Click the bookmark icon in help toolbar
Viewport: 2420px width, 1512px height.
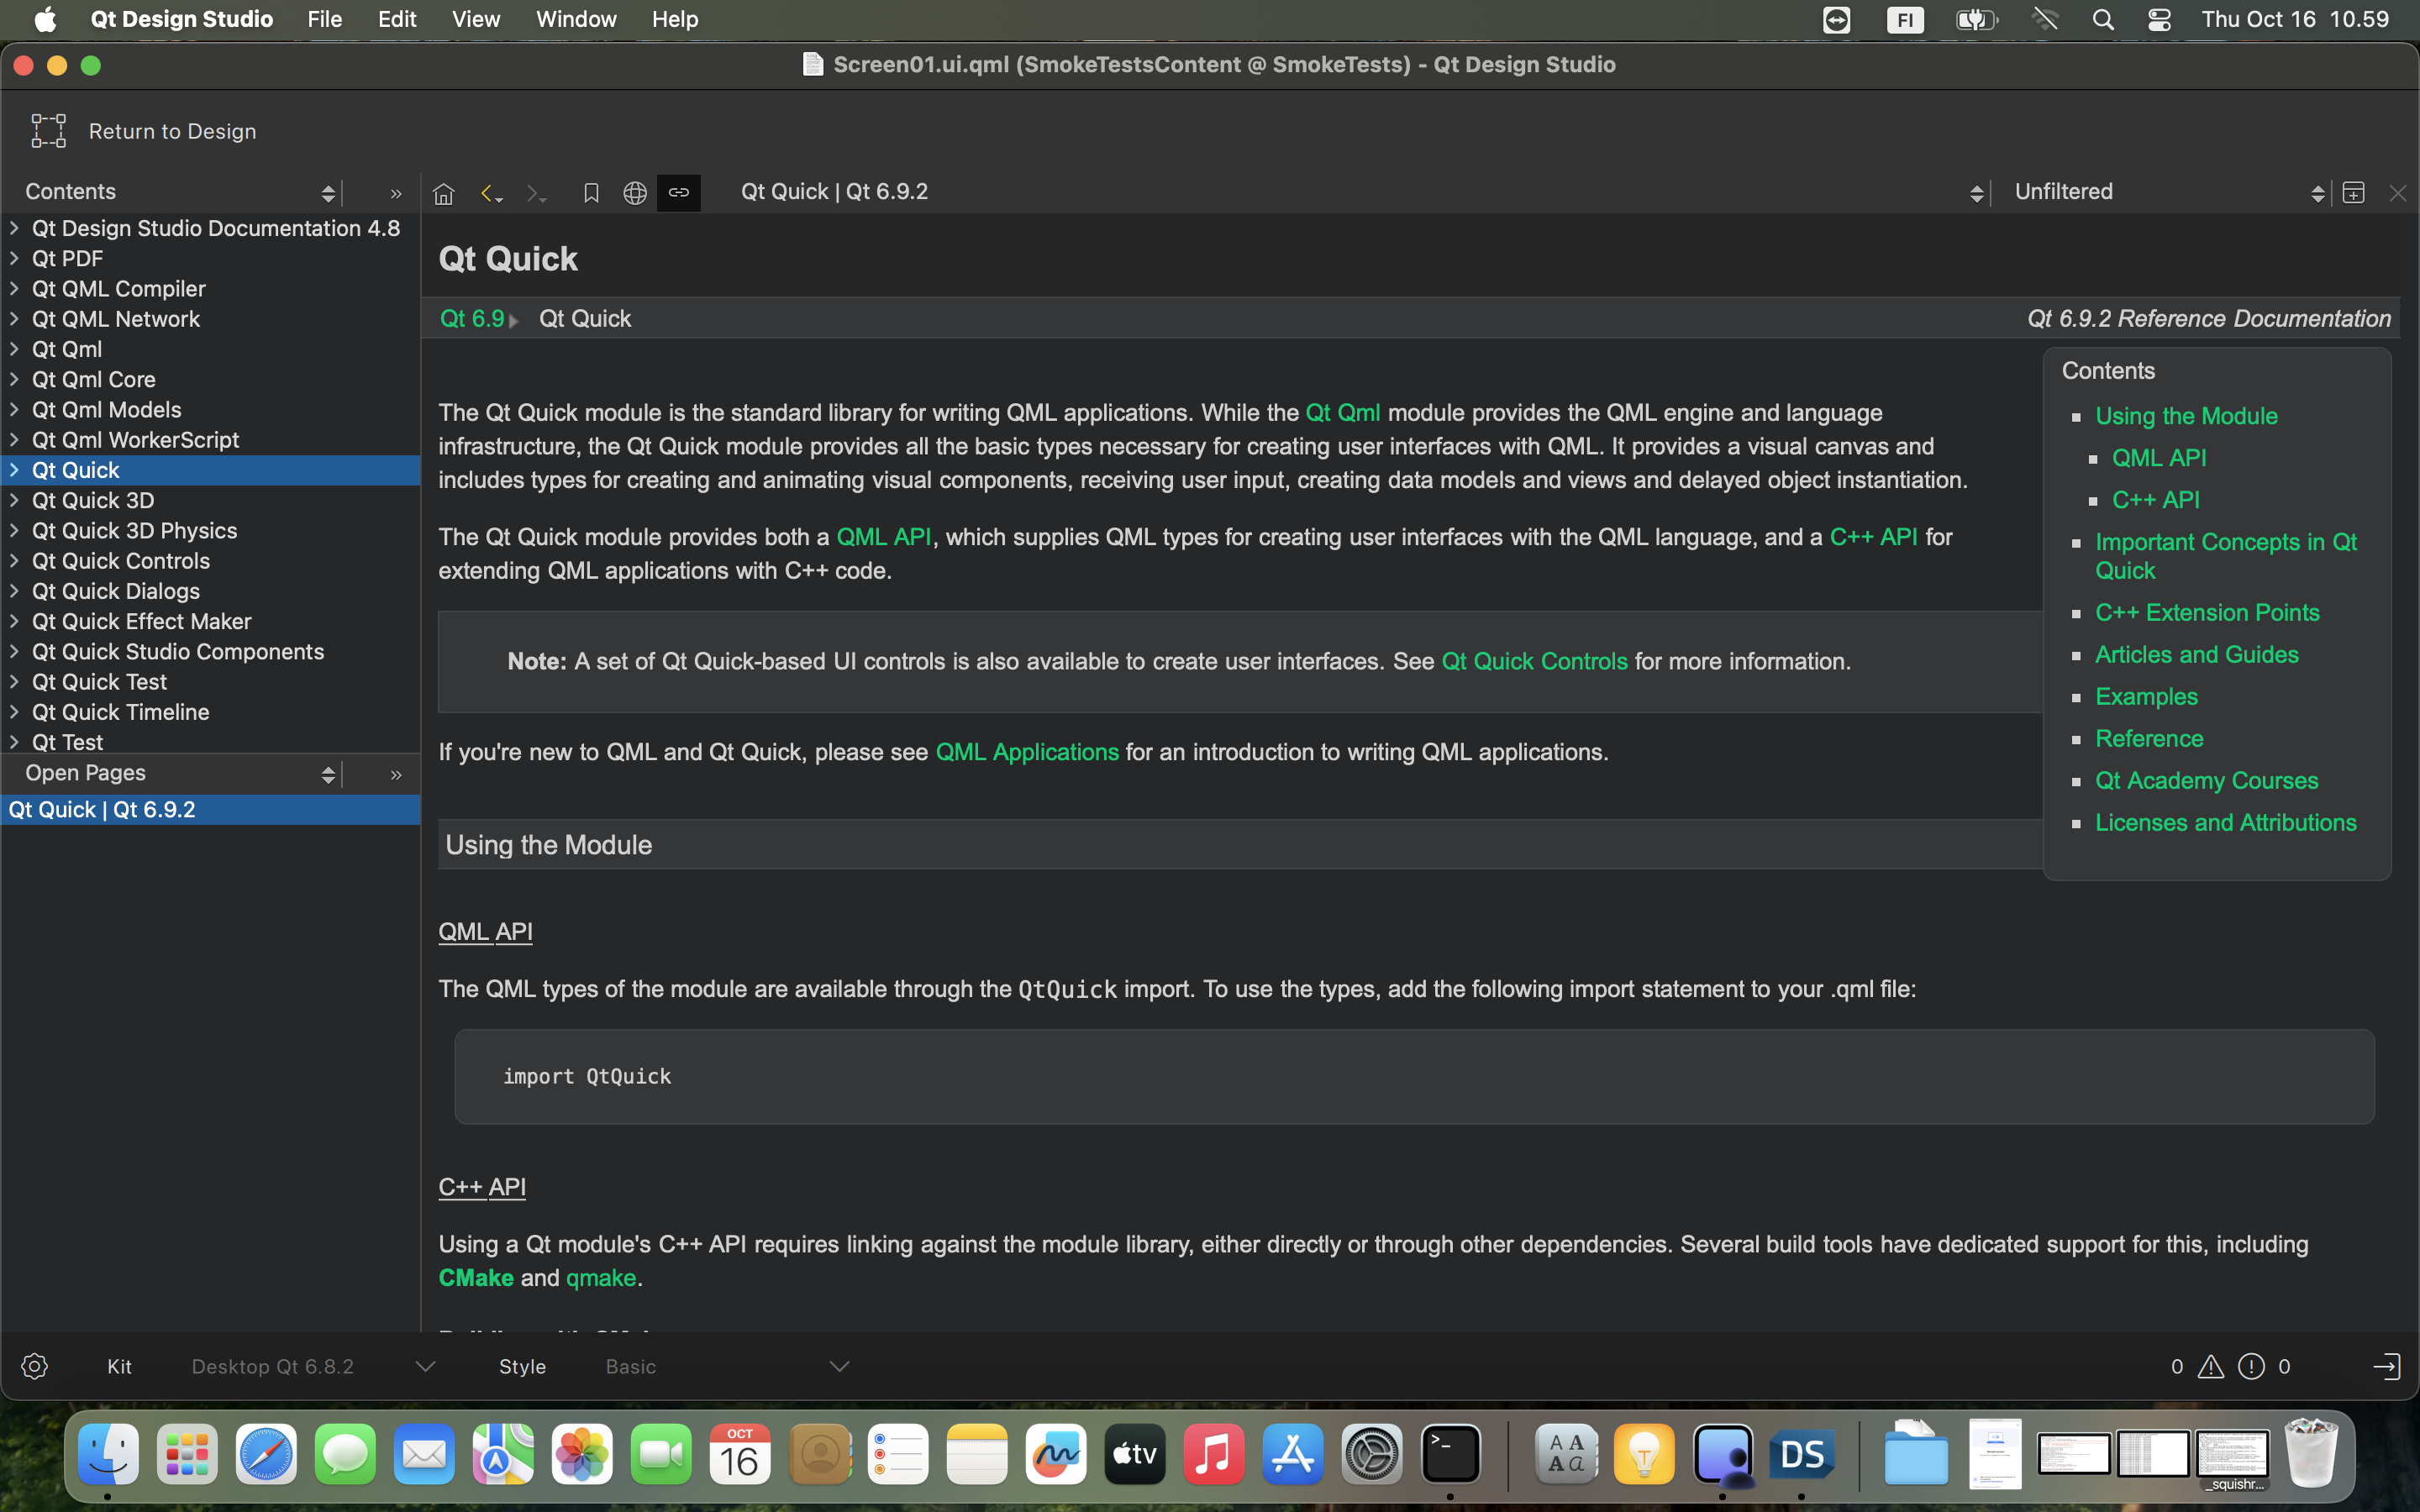tap(591, 193)
